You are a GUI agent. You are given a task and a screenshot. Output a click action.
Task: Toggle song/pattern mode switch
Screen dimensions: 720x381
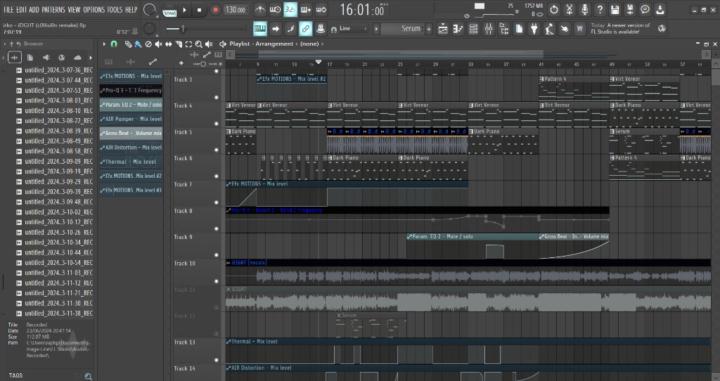click(x=170, y=10)
